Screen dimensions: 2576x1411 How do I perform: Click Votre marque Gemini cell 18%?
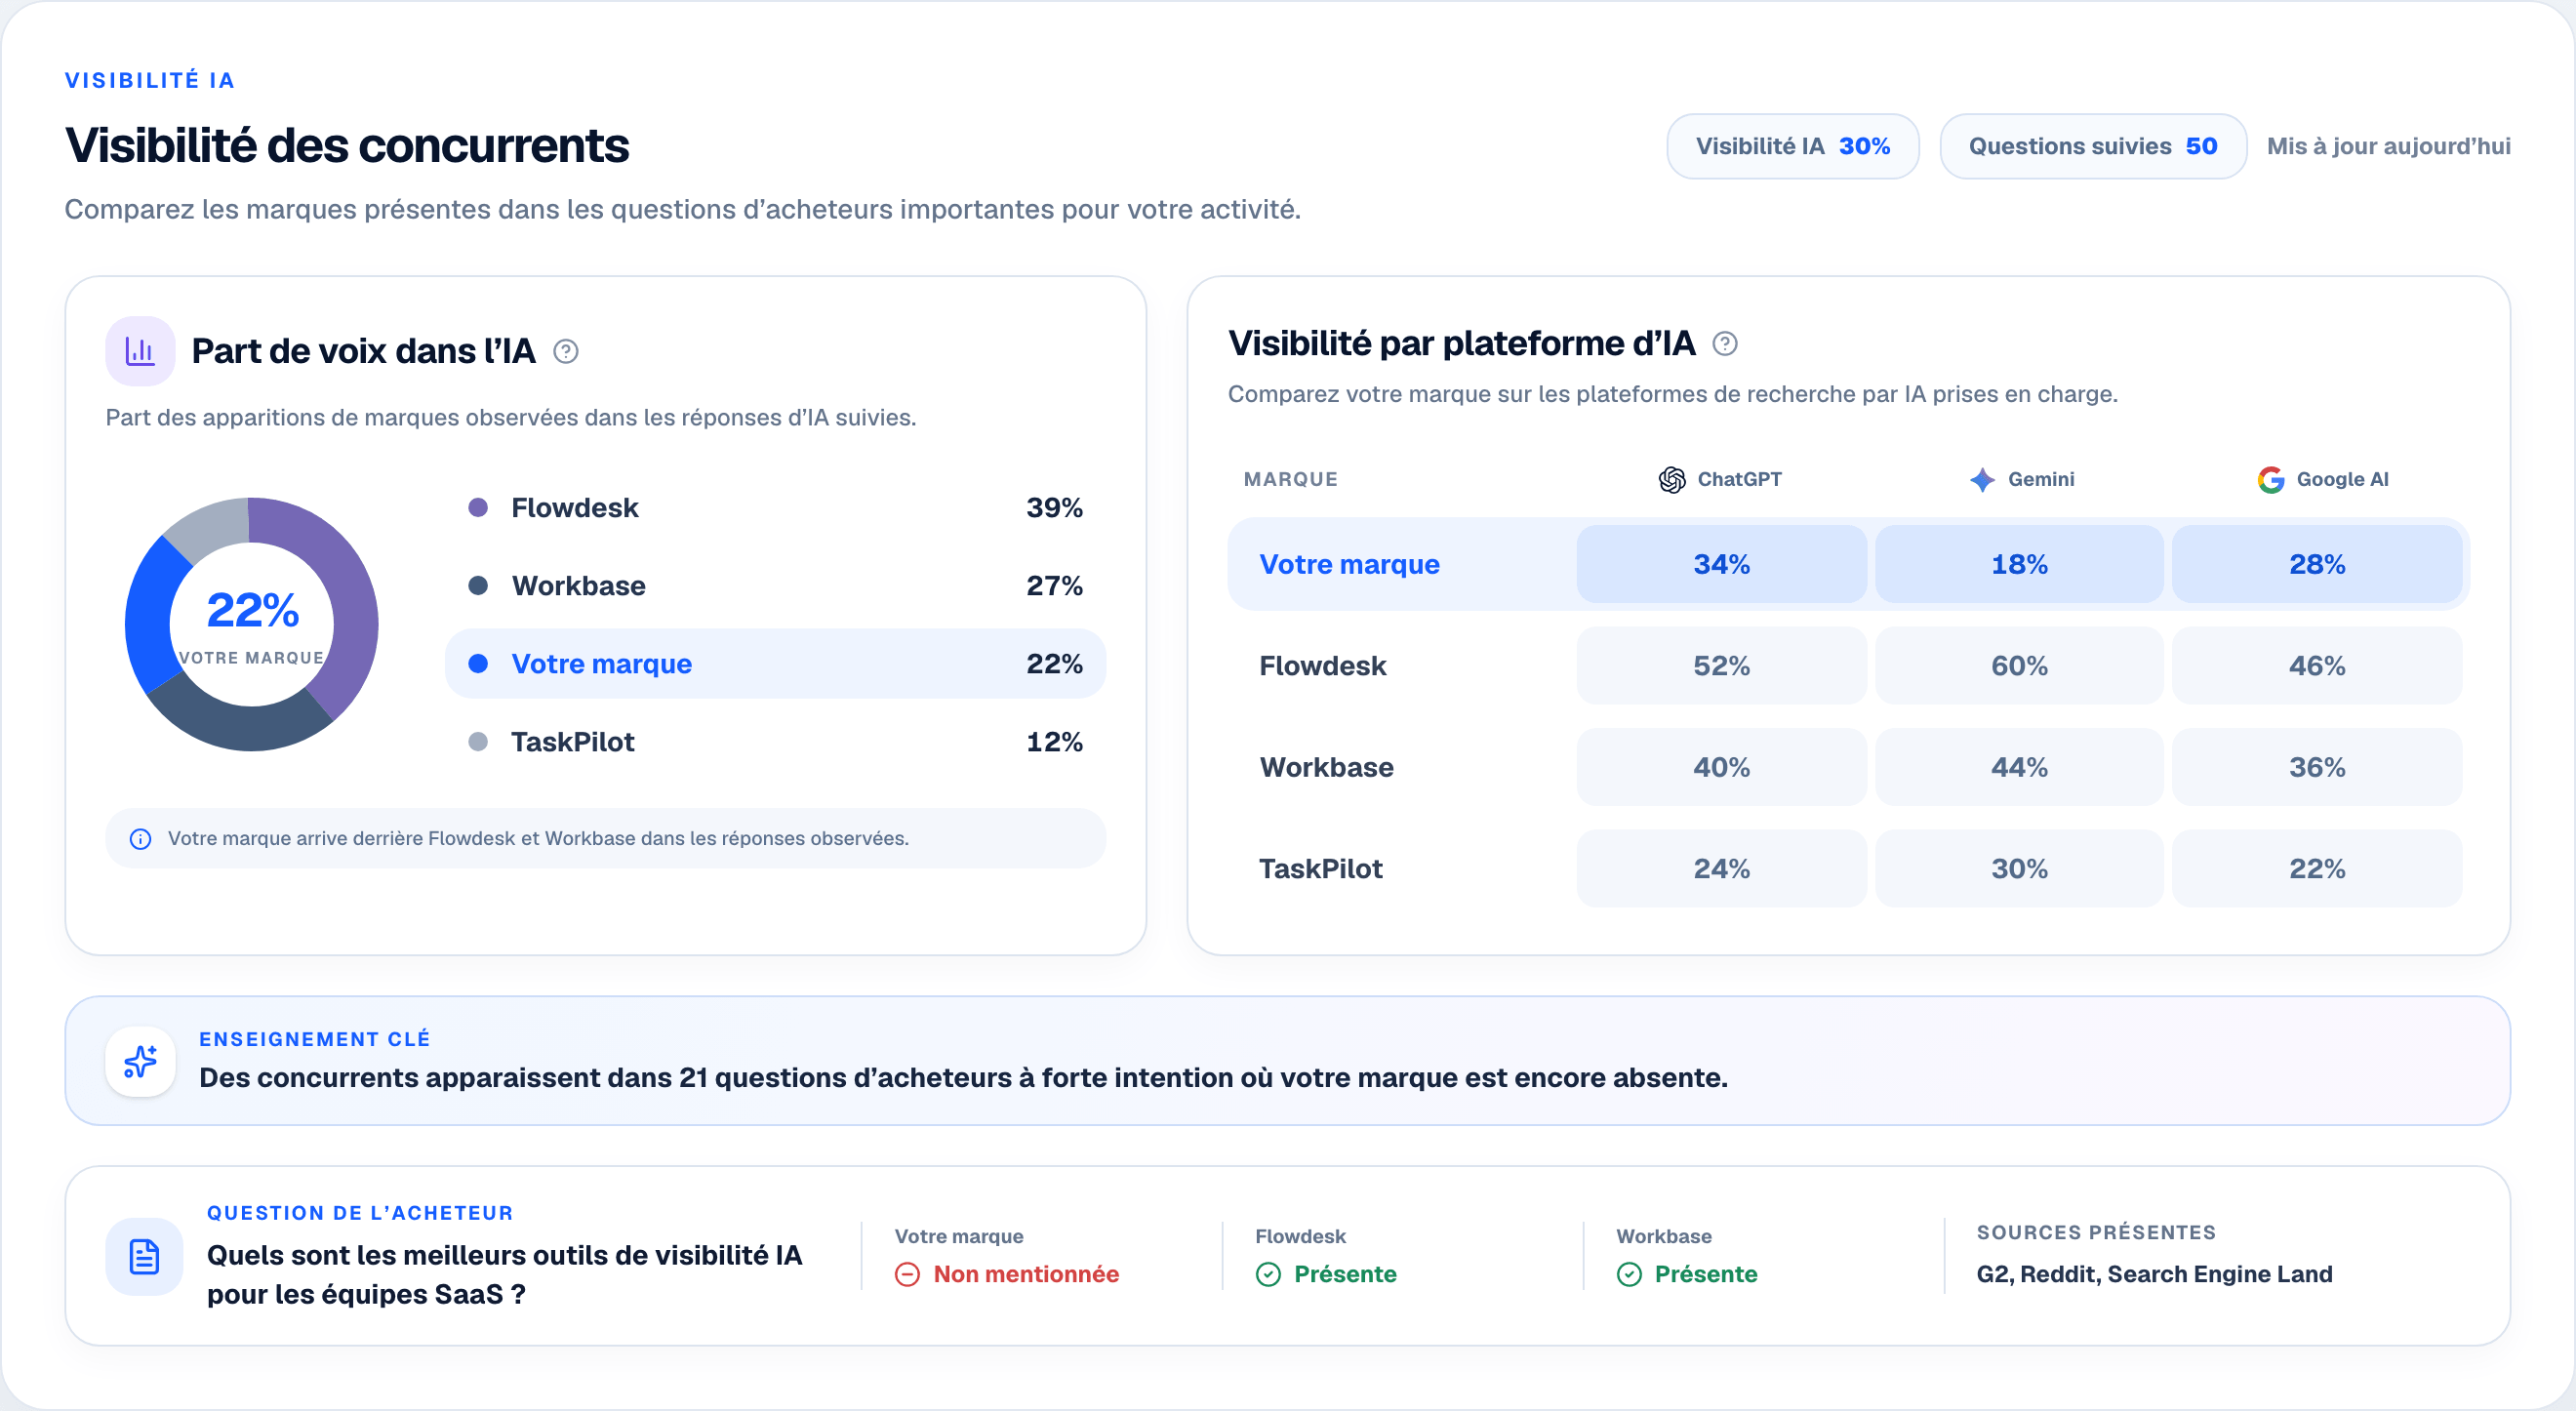tap(2019, 564)
